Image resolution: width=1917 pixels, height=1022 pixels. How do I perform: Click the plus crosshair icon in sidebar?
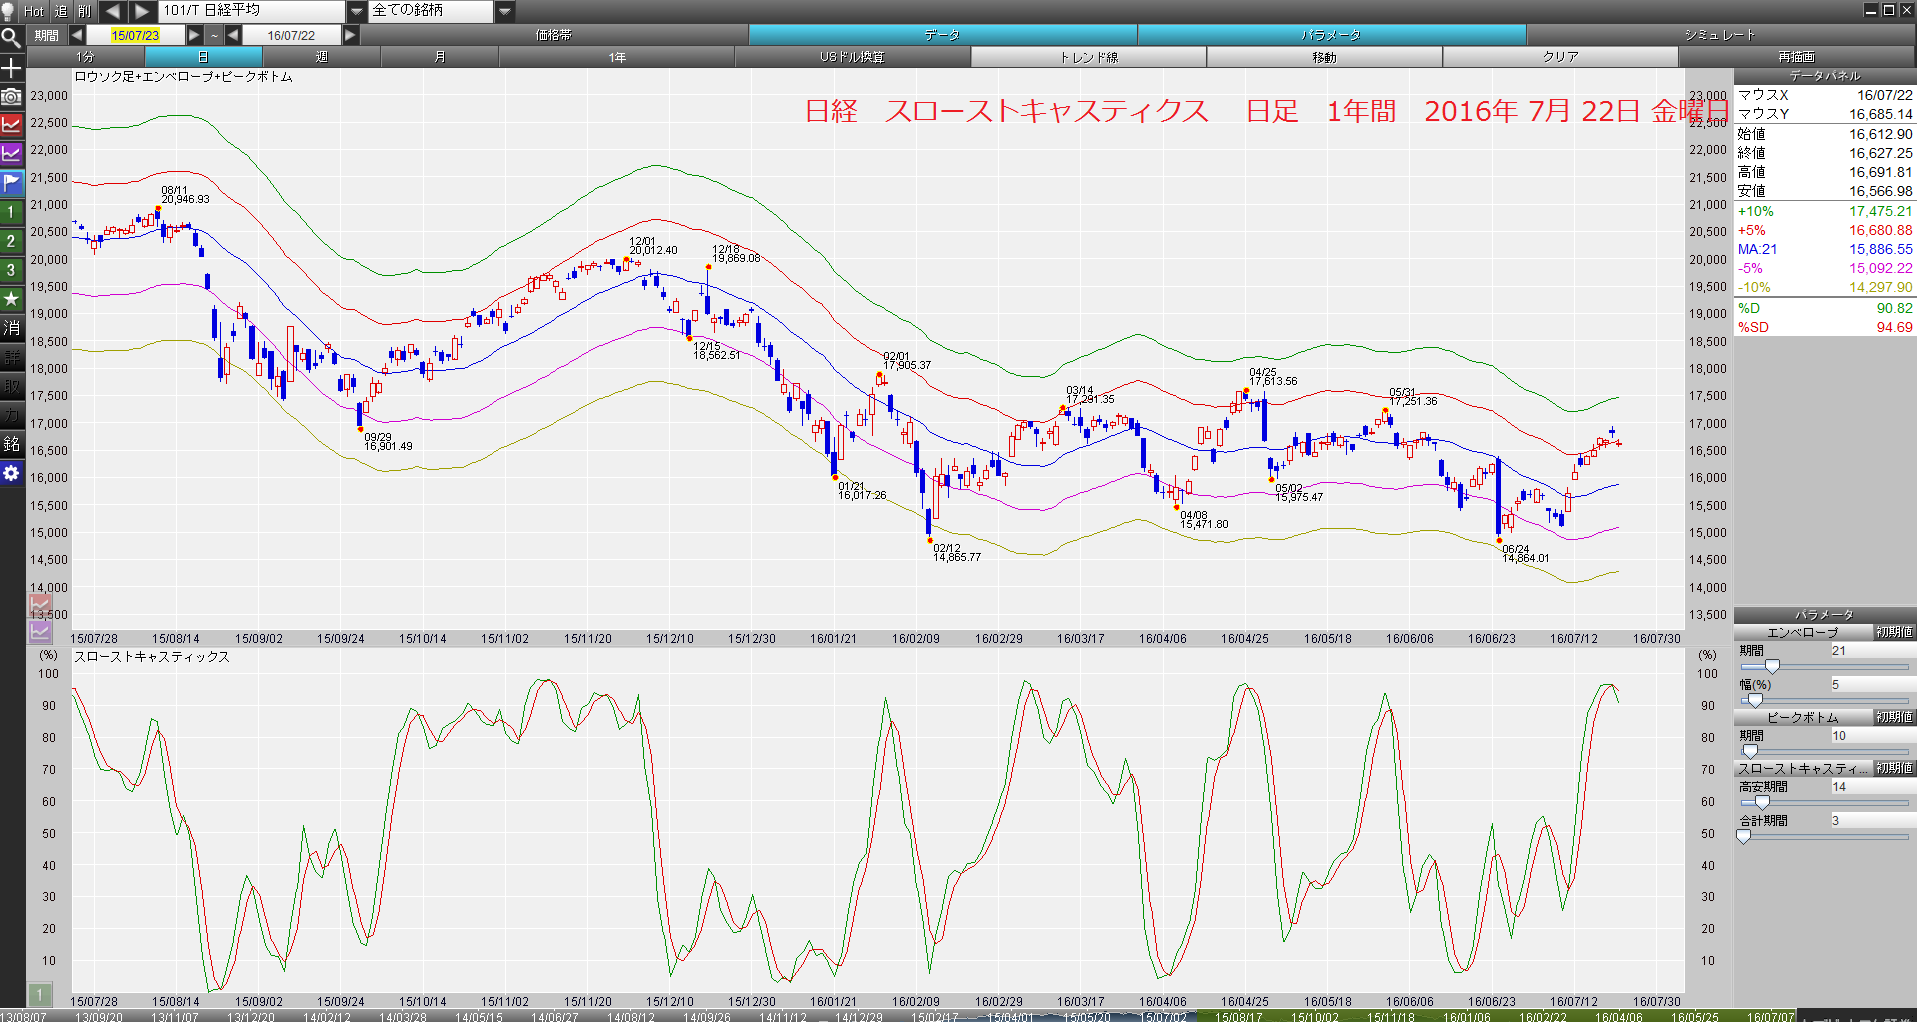11,68
